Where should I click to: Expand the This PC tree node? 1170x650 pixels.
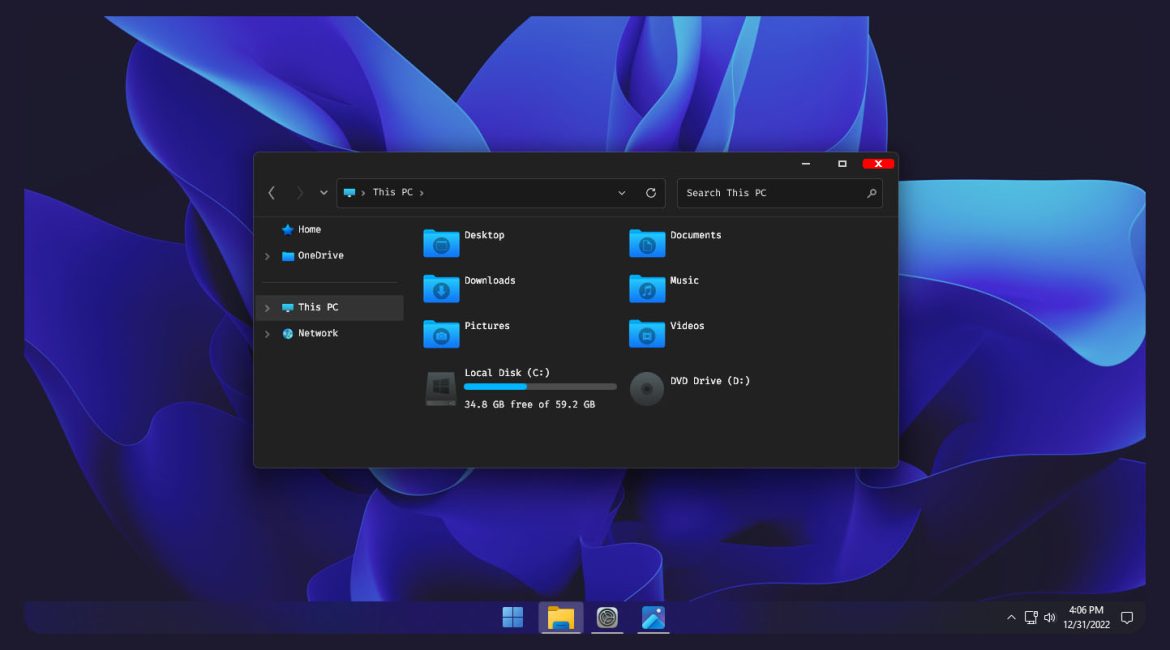267,307
